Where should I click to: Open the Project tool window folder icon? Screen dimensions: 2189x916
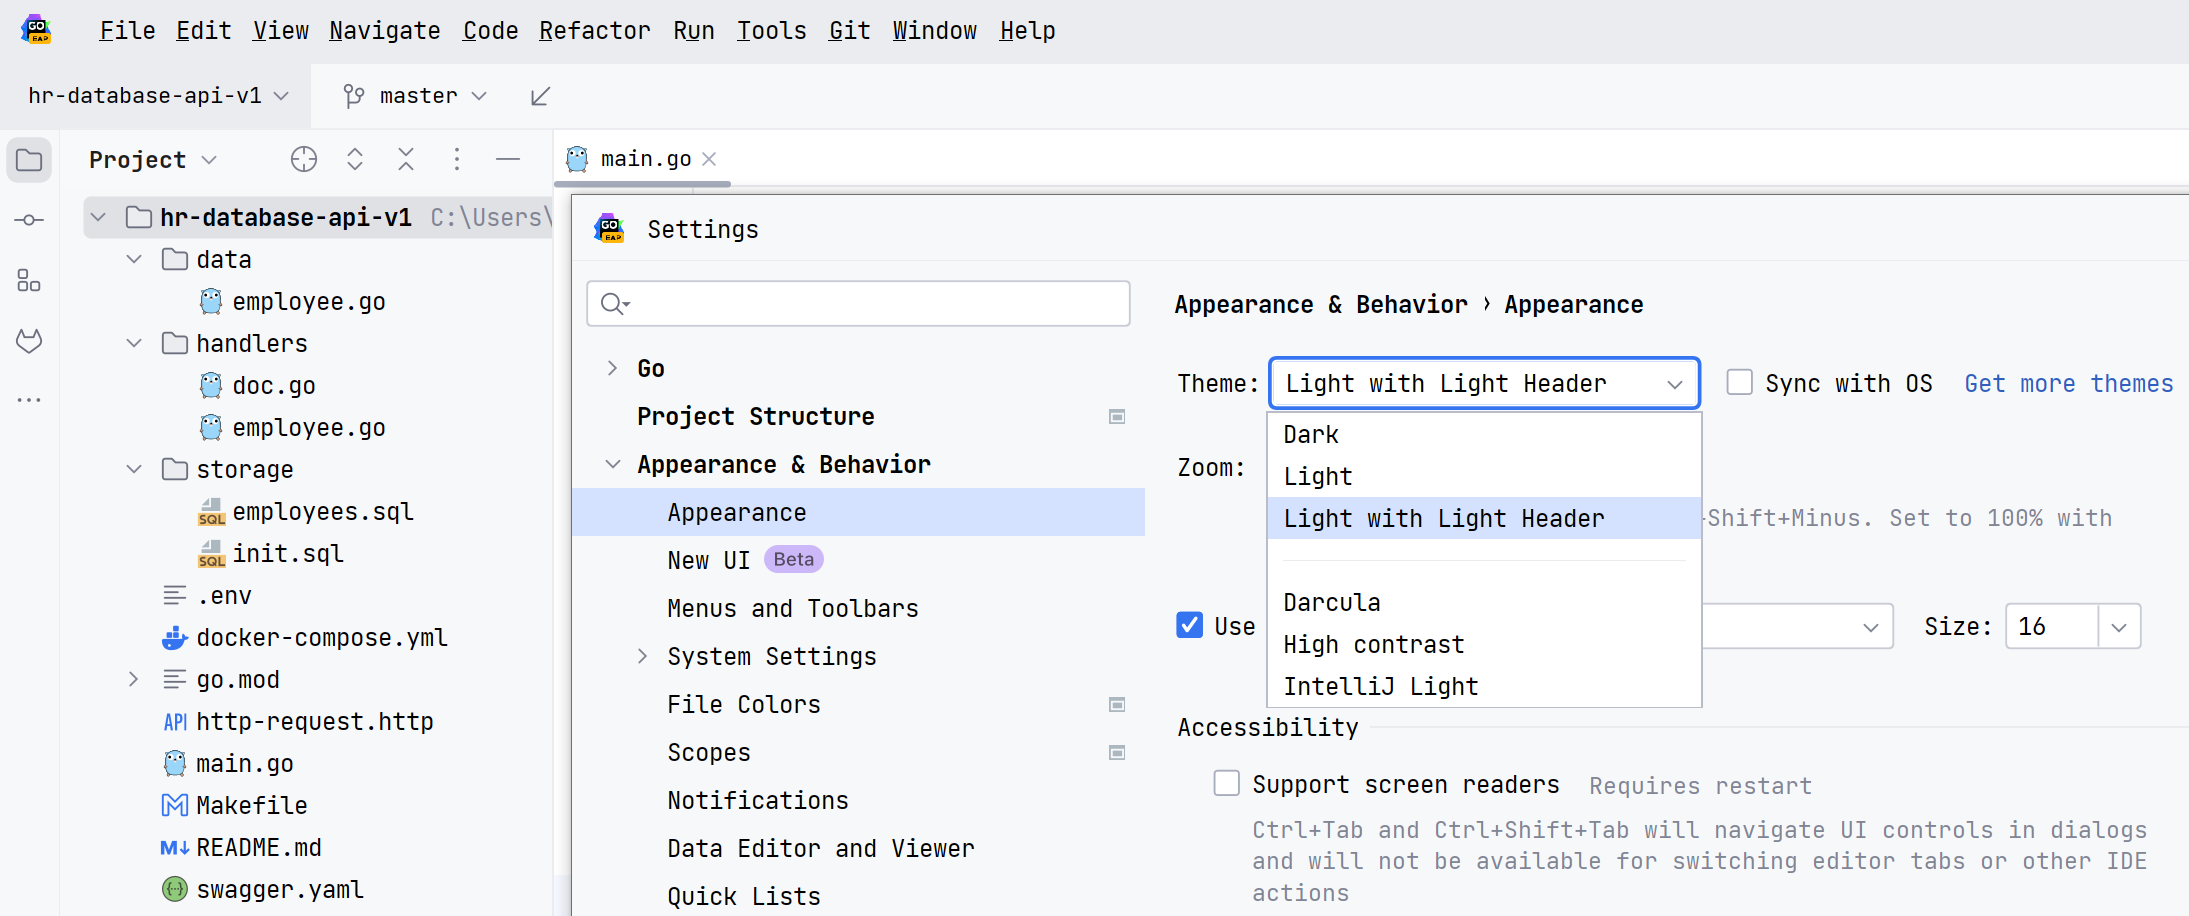(29, 160)
